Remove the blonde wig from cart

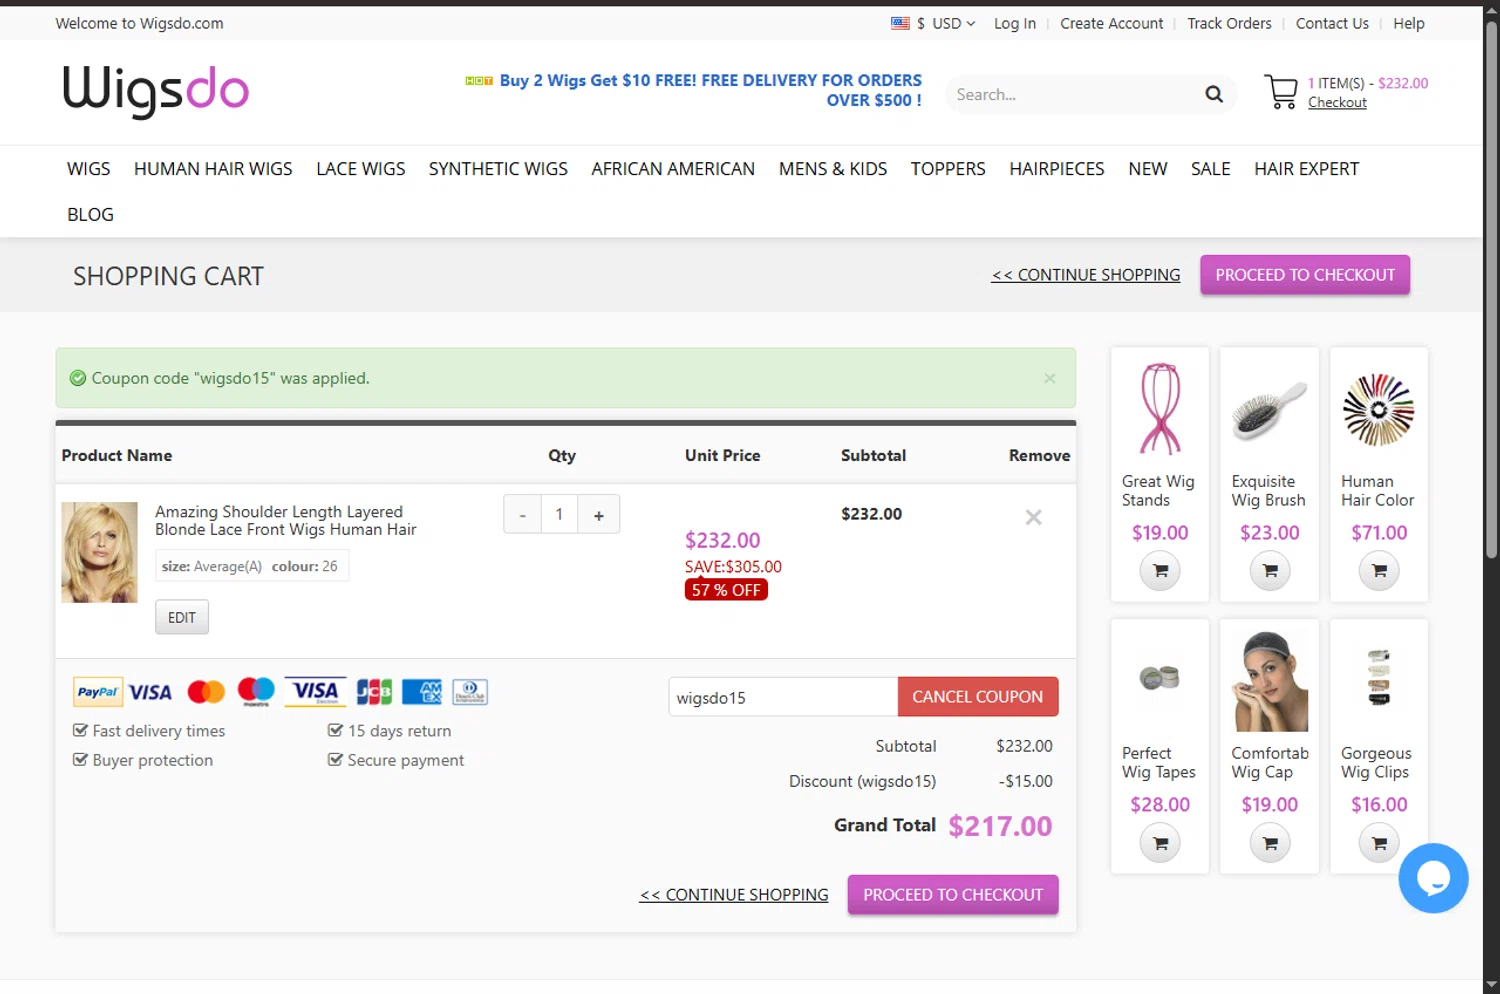(x=1033, y=517)
